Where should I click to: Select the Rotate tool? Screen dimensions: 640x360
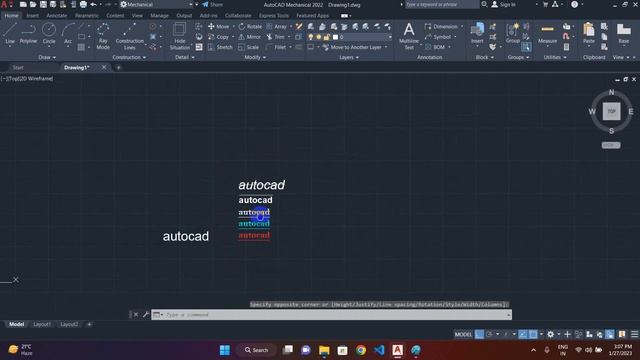click(250, 27)
